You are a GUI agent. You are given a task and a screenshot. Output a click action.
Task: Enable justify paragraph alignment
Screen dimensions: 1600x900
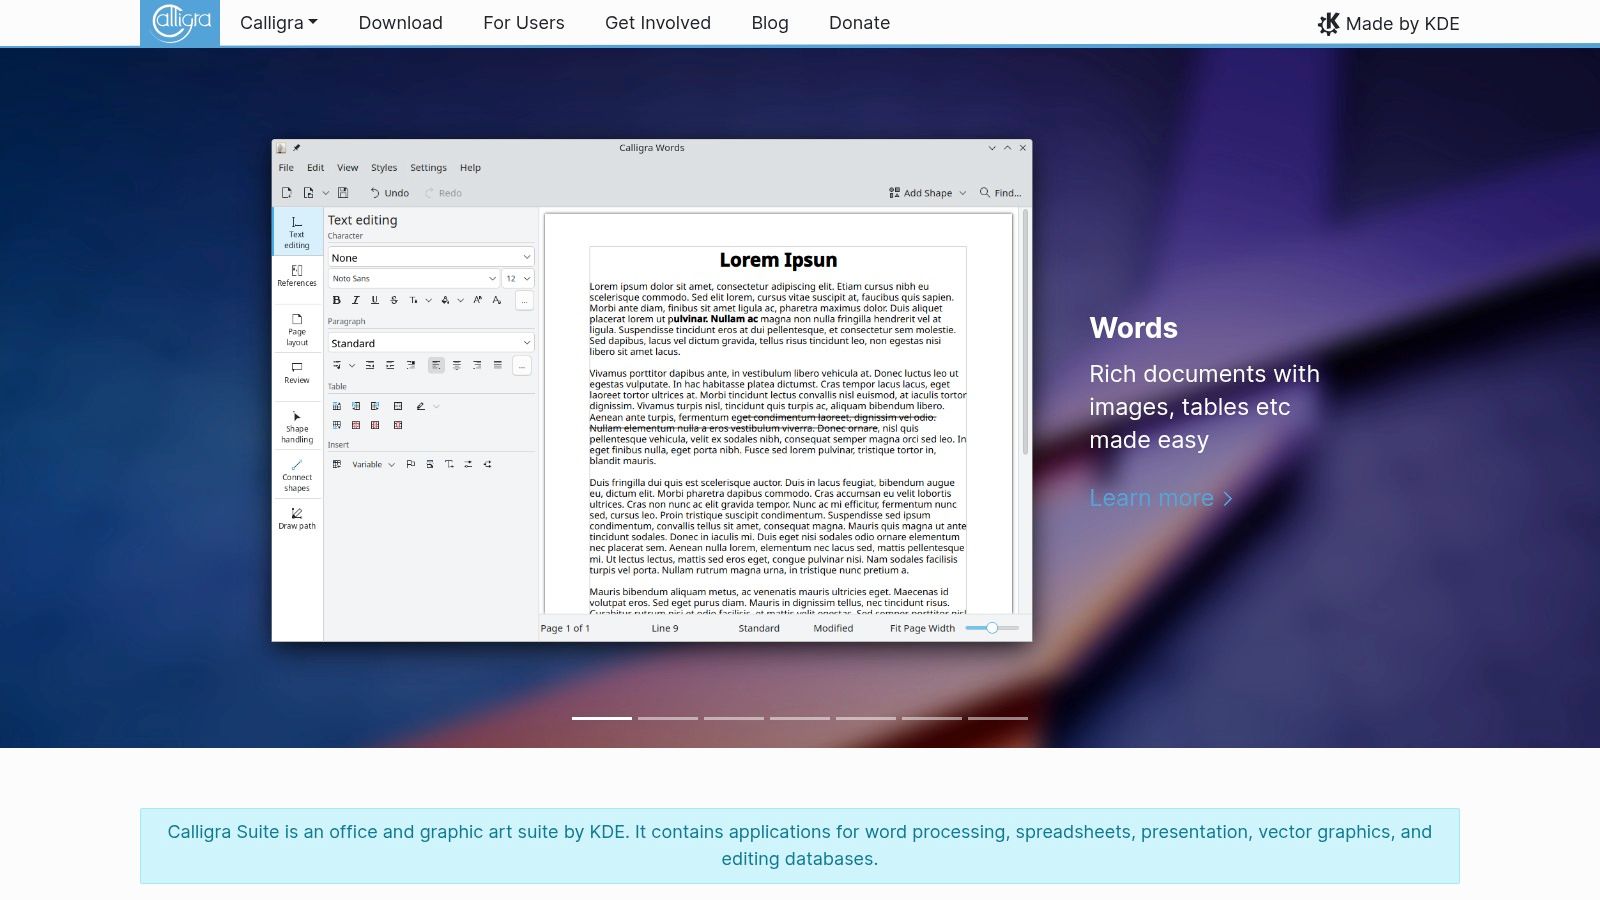click(498, 365)
